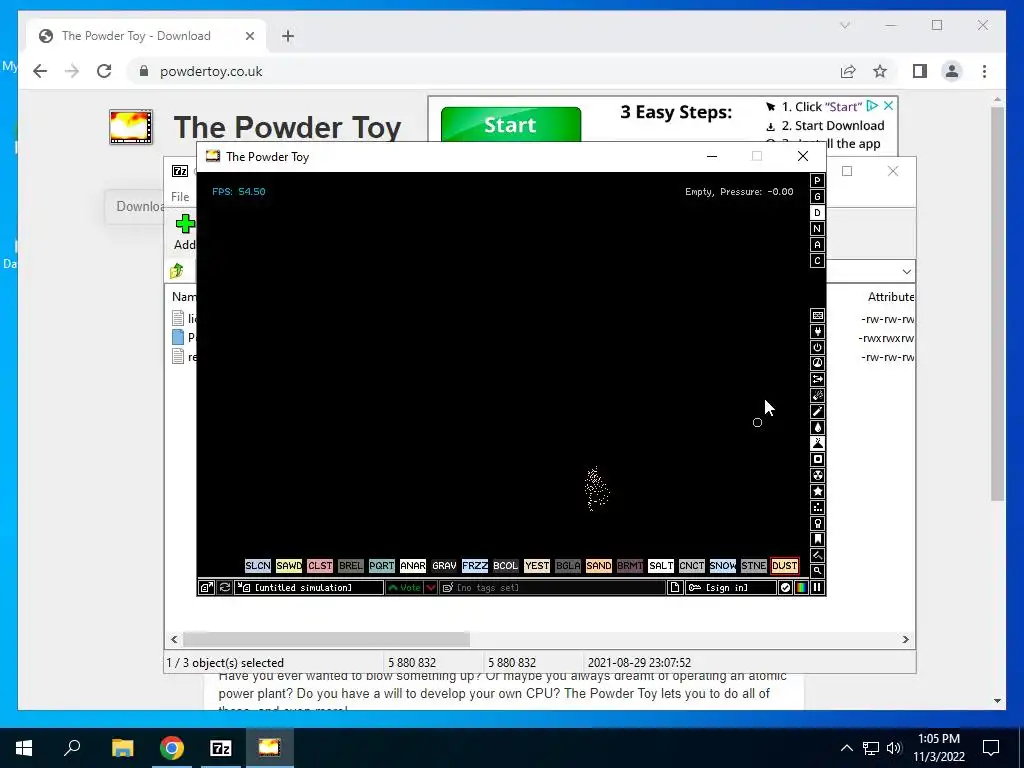Open the Favorites bookmark category icon

coord(817,539)
